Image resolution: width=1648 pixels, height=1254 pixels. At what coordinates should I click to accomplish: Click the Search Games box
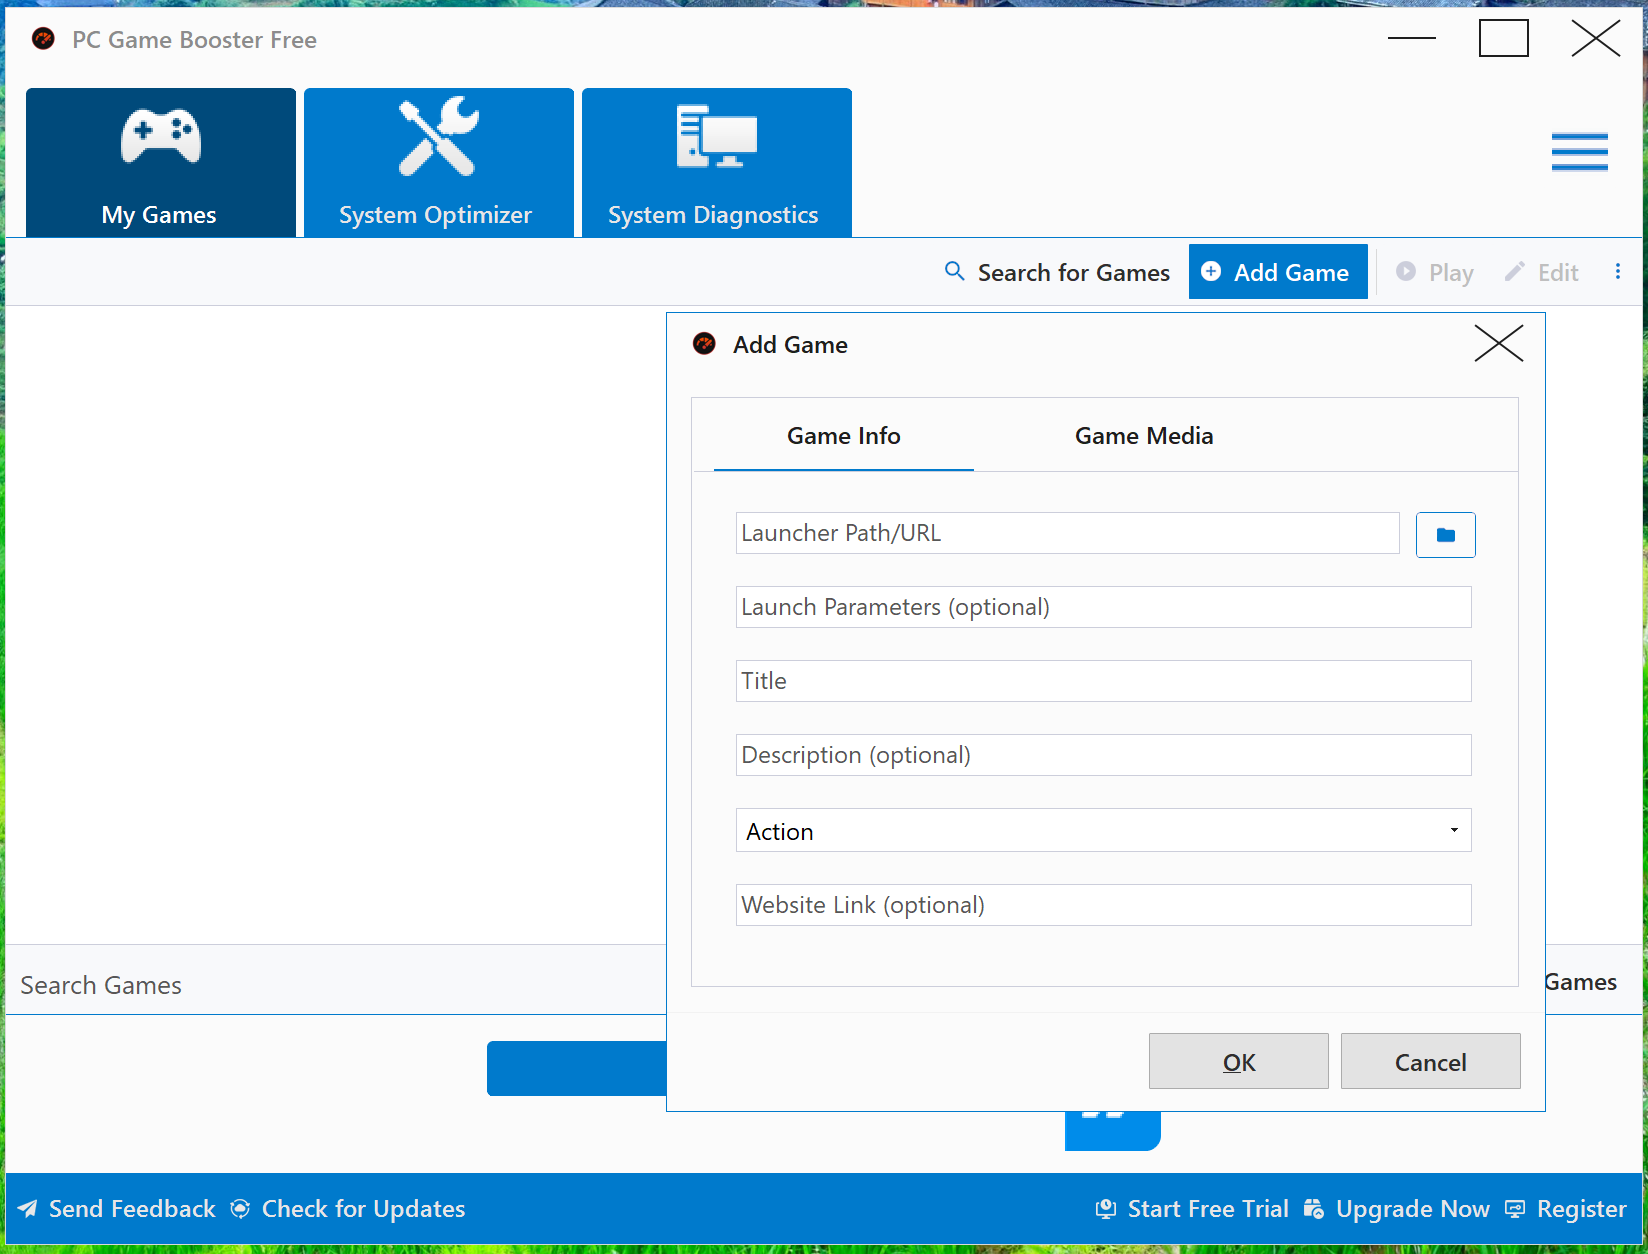(x=336, y=985)
